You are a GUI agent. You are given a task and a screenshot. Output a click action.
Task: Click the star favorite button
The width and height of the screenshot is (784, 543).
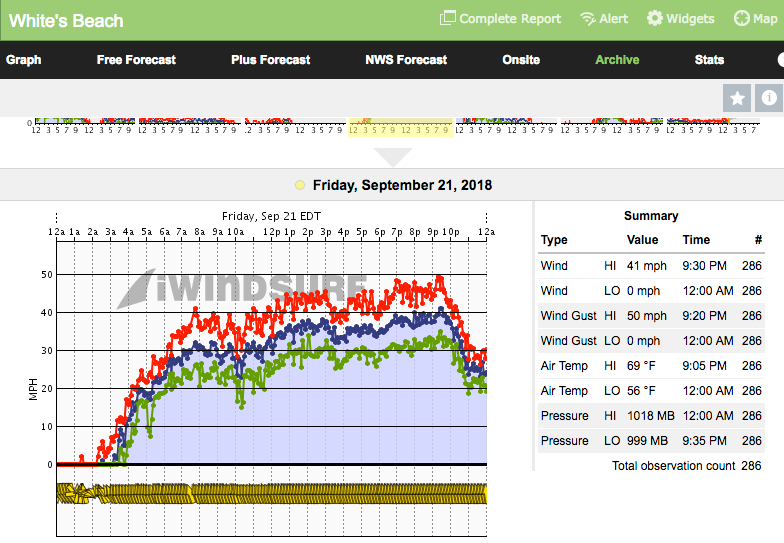737,98
